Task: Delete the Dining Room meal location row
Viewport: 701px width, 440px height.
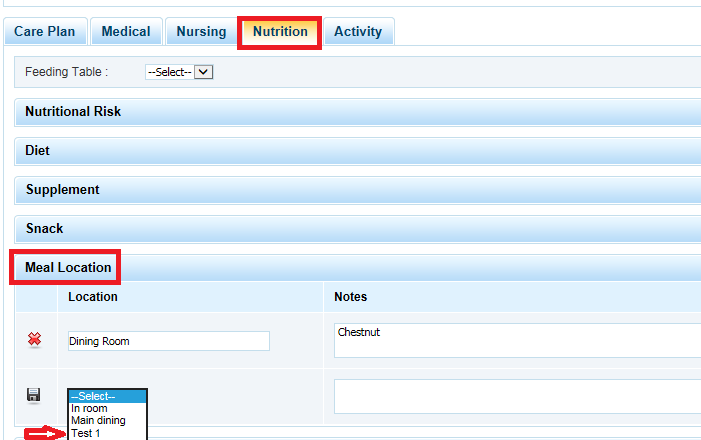Action: tap(34, 341)
